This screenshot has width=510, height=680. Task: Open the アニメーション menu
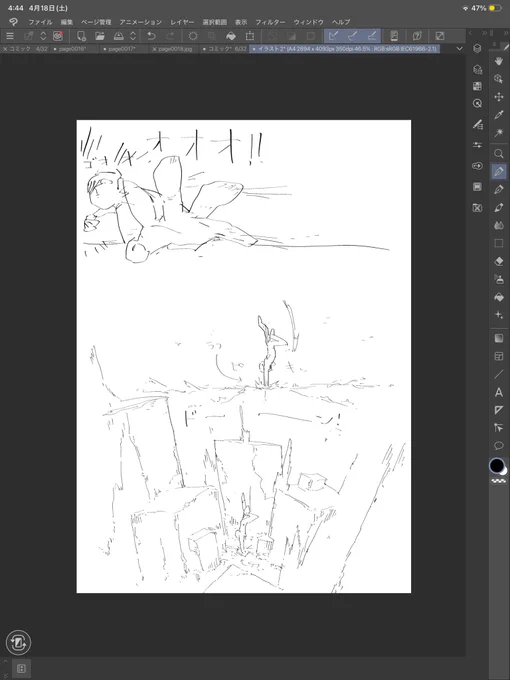pos(141,22)
